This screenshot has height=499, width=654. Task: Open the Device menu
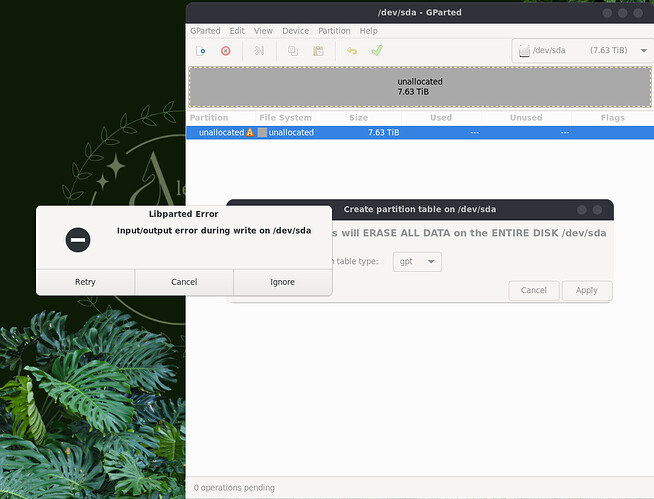[x=295, y=31]
